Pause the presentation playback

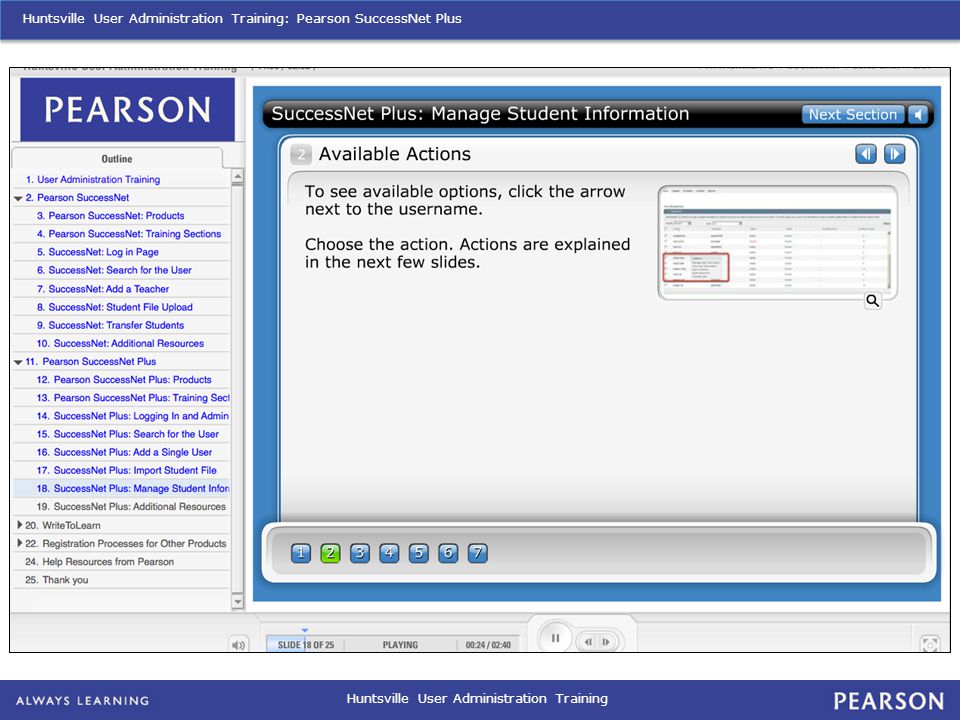pos(555,638)
